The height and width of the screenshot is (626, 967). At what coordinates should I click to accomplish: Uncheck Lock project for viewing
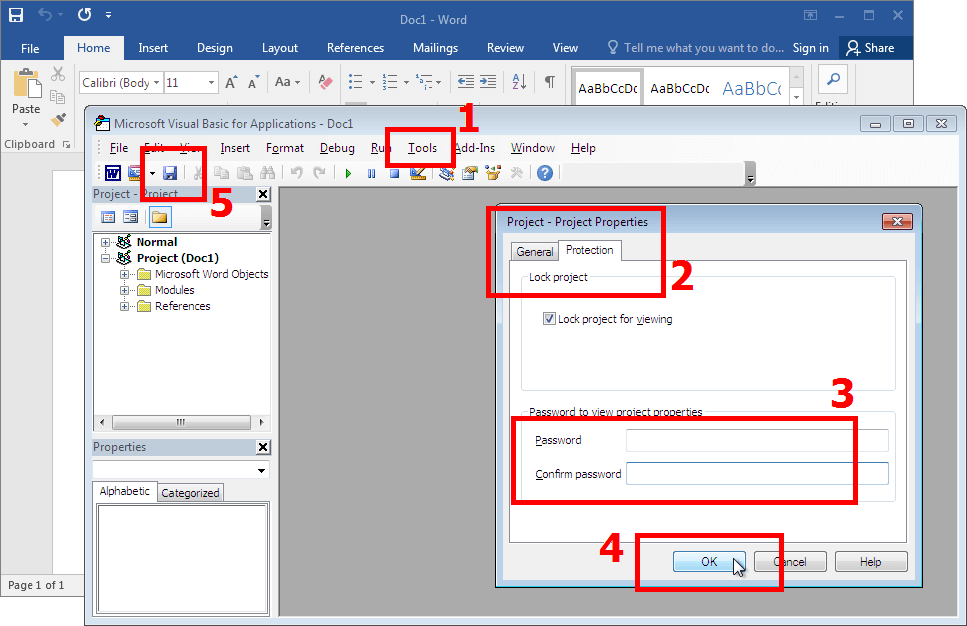(549, 319)
